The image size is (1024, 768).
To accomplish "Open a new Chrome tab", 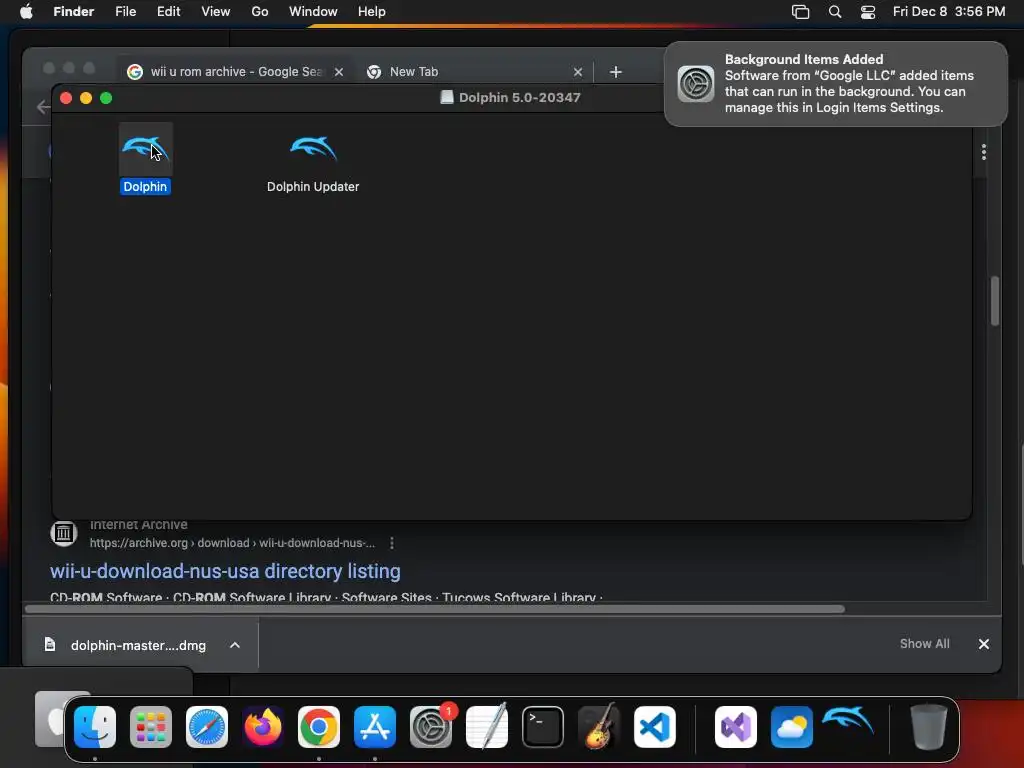I will (616, 72).
